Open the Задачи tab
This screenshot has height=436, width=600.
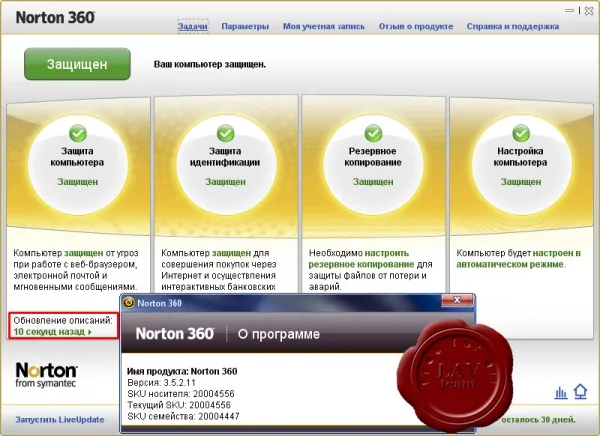tap(193, 26)
